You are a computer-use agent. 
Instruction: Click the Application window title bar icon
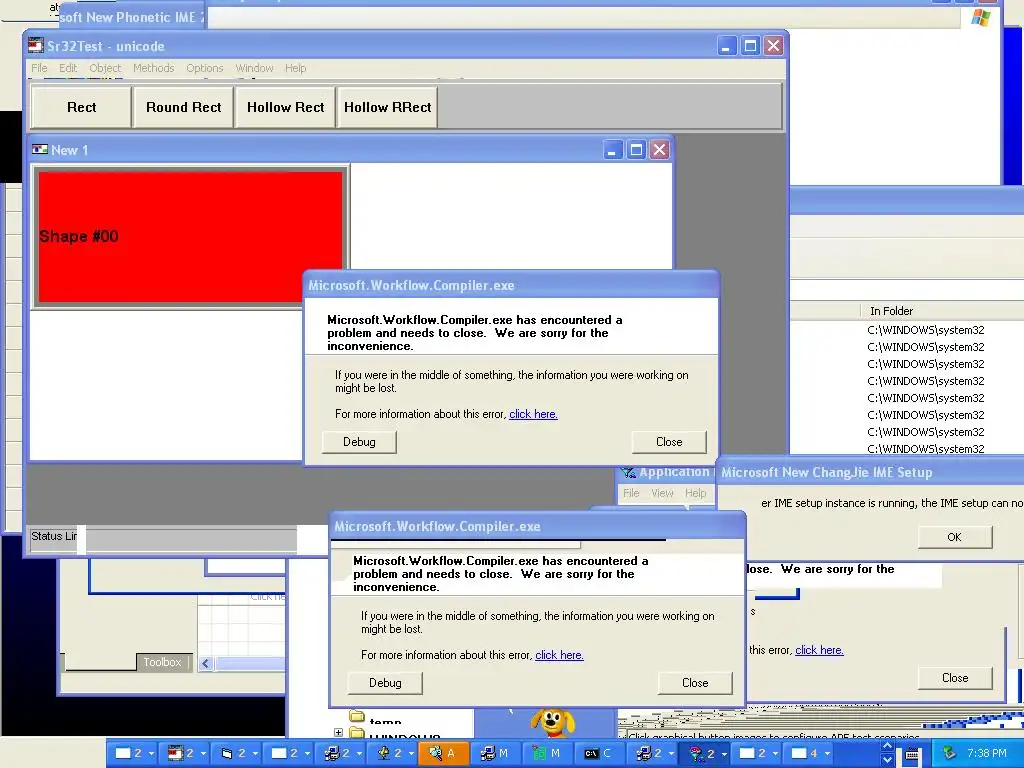(628, 472)
